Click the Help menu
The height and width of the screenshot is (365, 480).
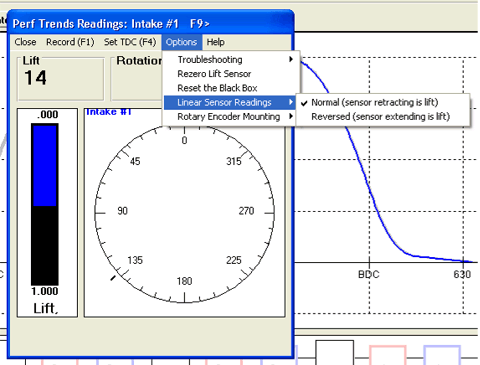(216, 42)
